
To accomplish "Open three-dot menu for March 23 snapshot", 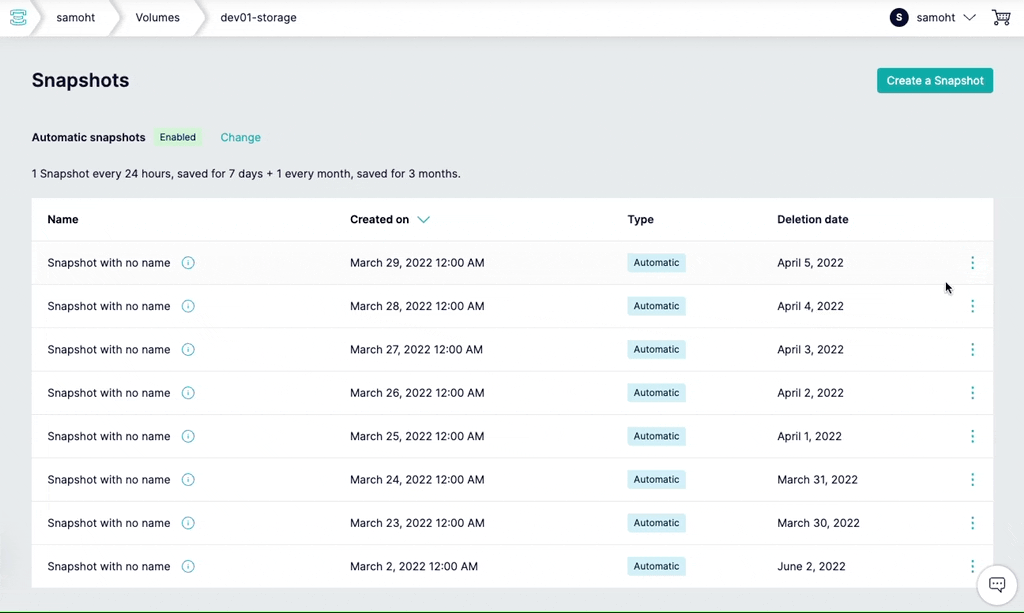I will click(x=972, y=523).
